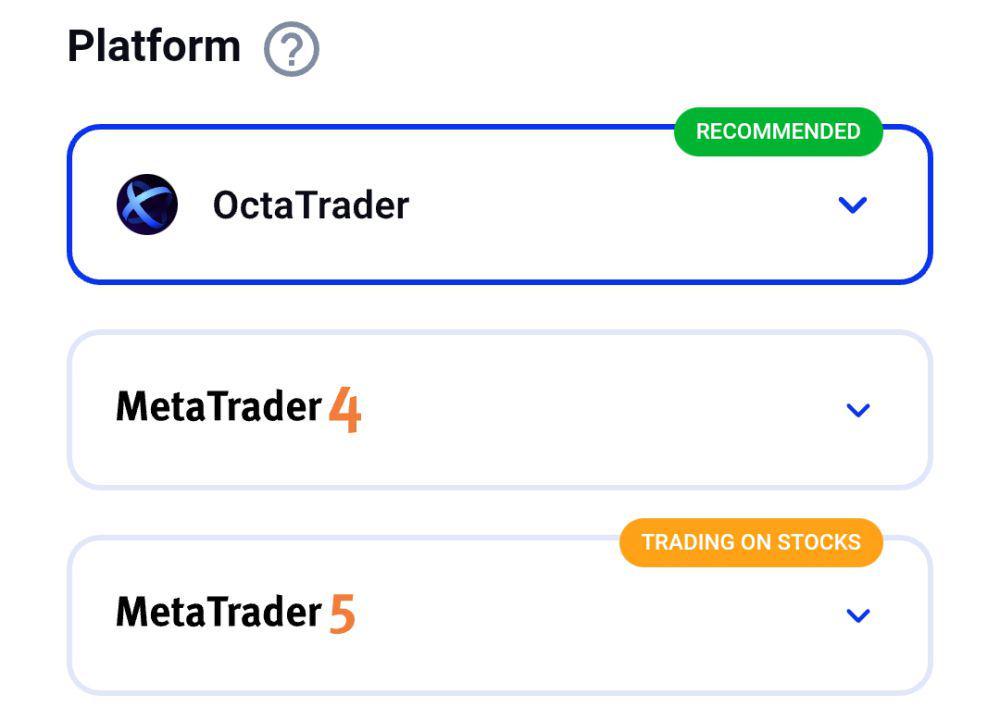
Task: Click the MetaTrader text in the MT5 card
Action: pos(219,612)
